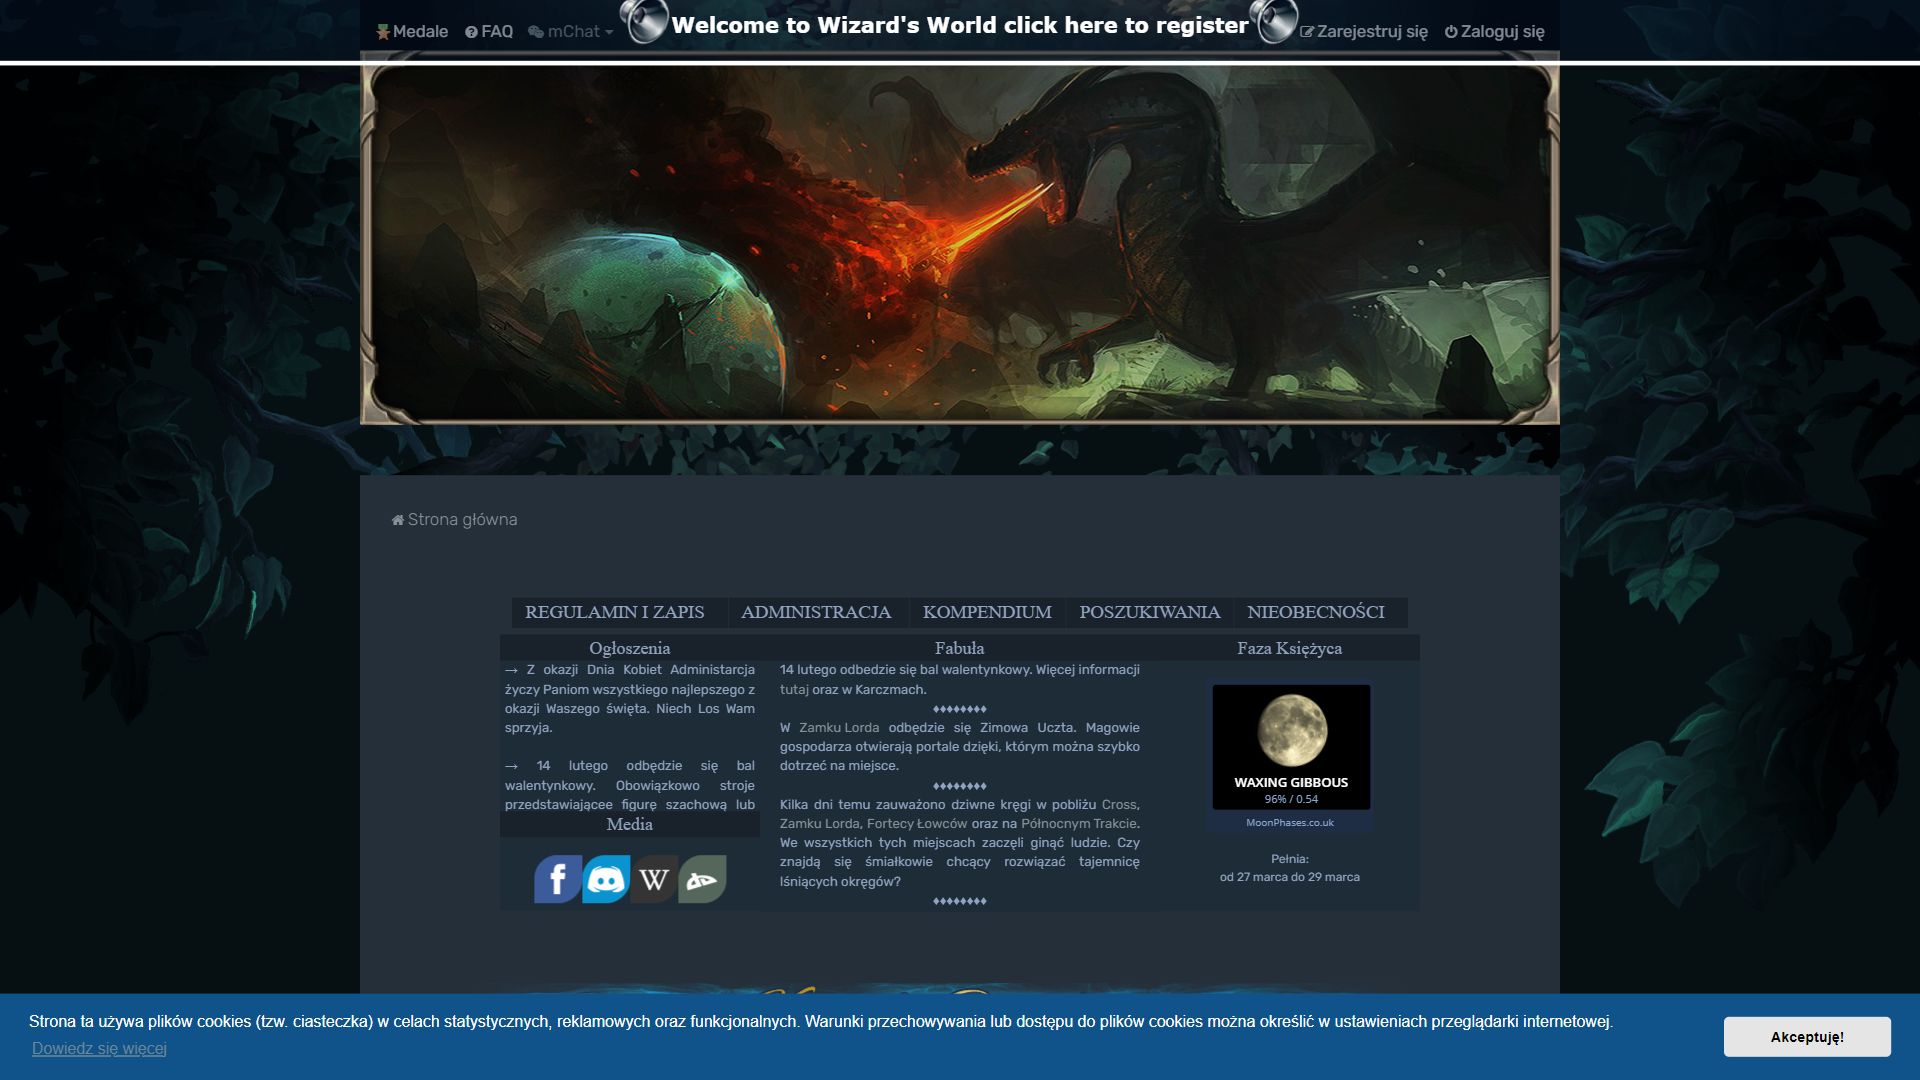Go to Strona główna breadcrumb
The height and width of the screenshot is (1080, 1920).
pyautogui.click(x=462, y=520)
